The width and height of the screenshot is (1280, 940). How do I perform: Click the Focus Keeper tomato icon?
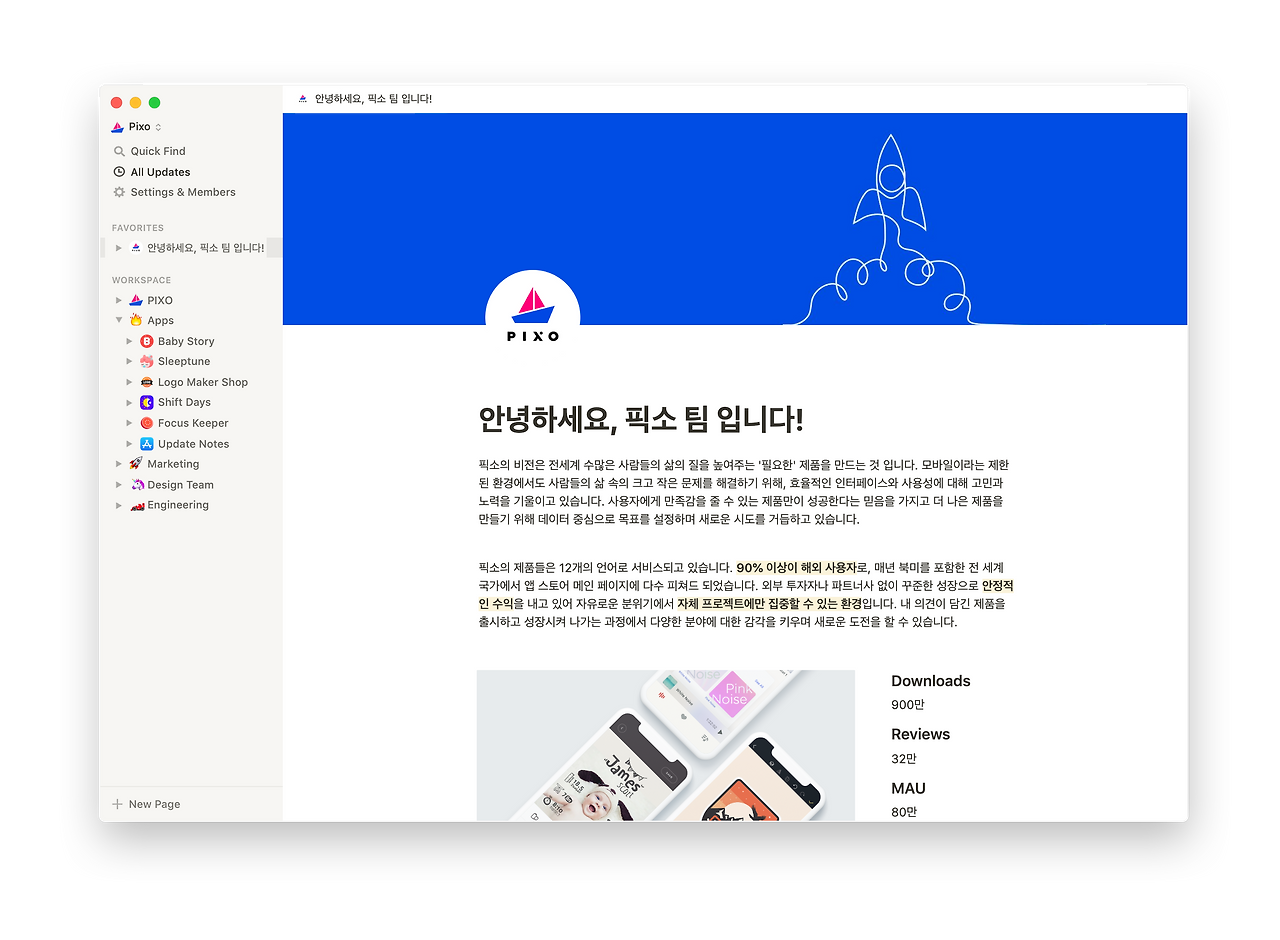pyautogui.click(x=147, y=423)
